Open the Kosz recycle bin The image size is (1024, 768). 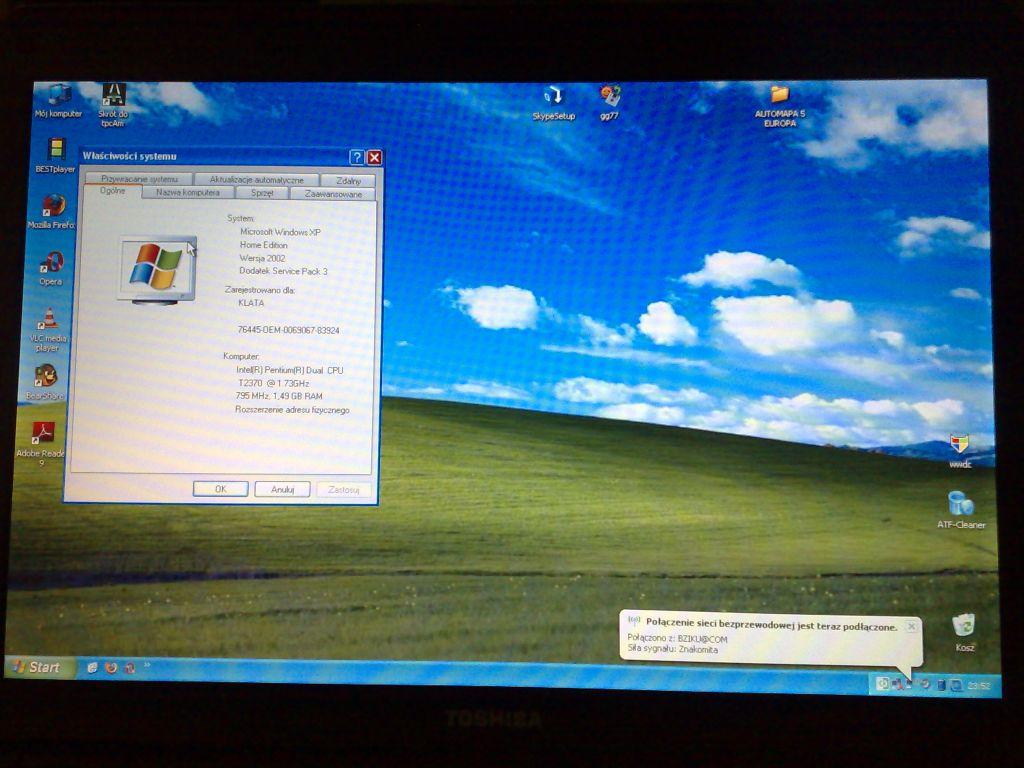click(964, 632)
